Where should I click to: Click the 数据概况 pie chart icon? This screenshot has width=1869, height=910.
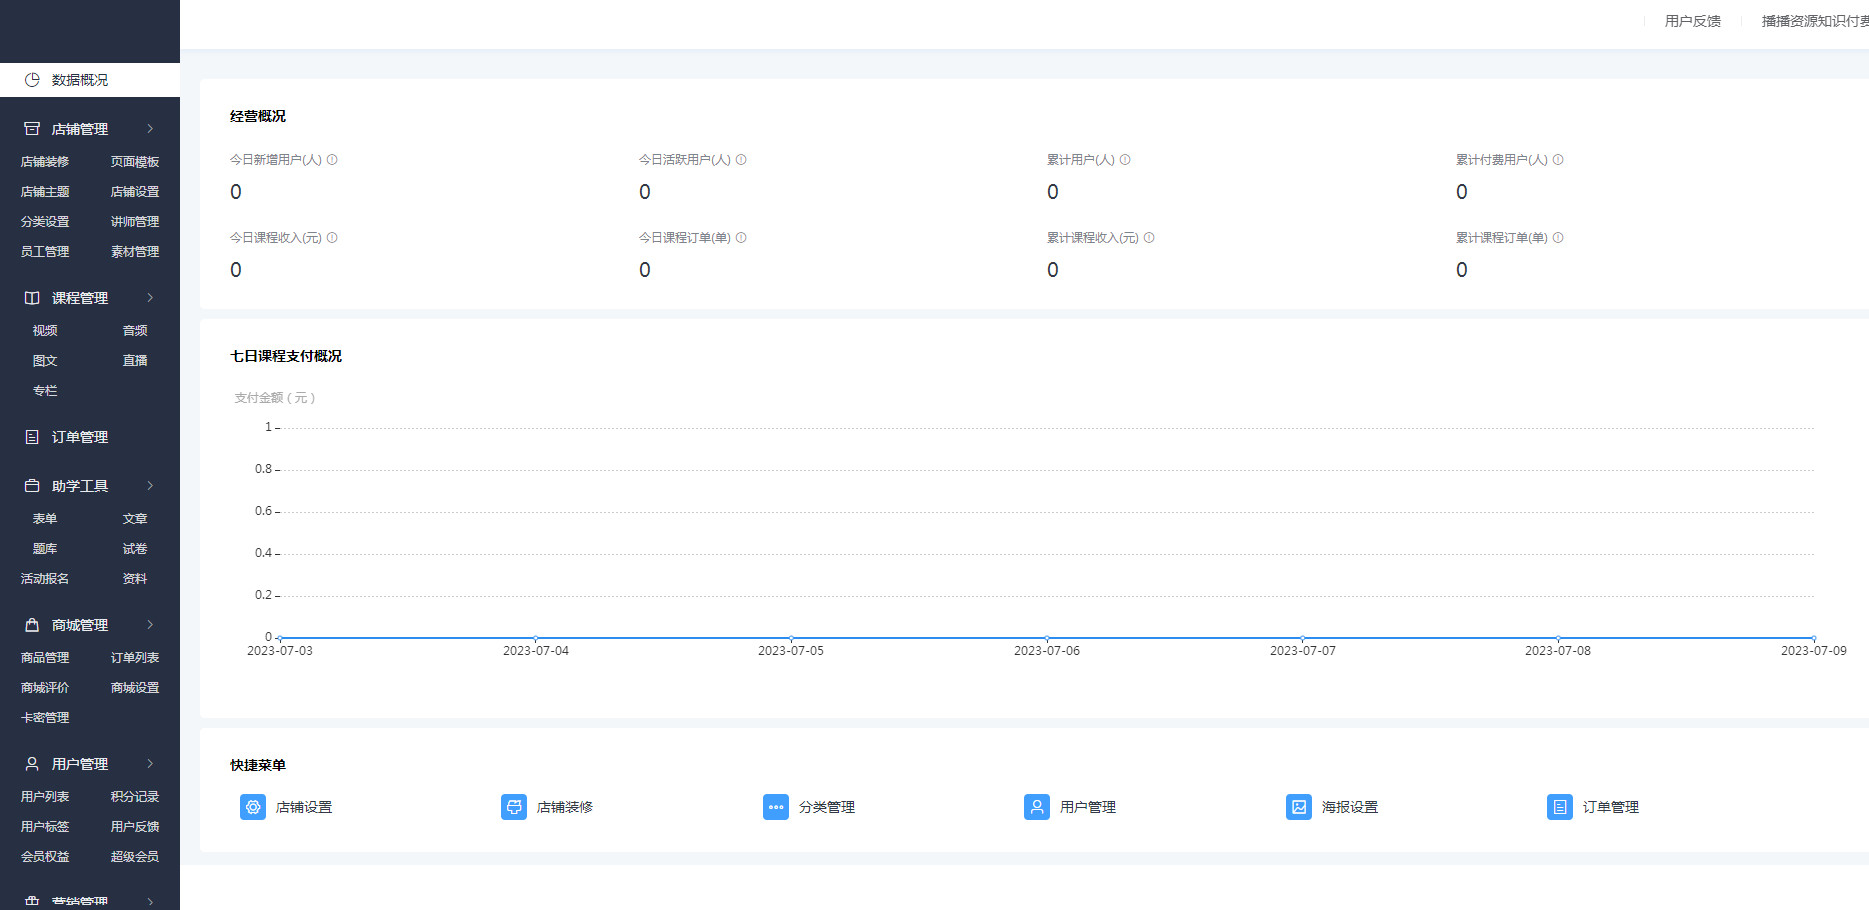(32, 80)
